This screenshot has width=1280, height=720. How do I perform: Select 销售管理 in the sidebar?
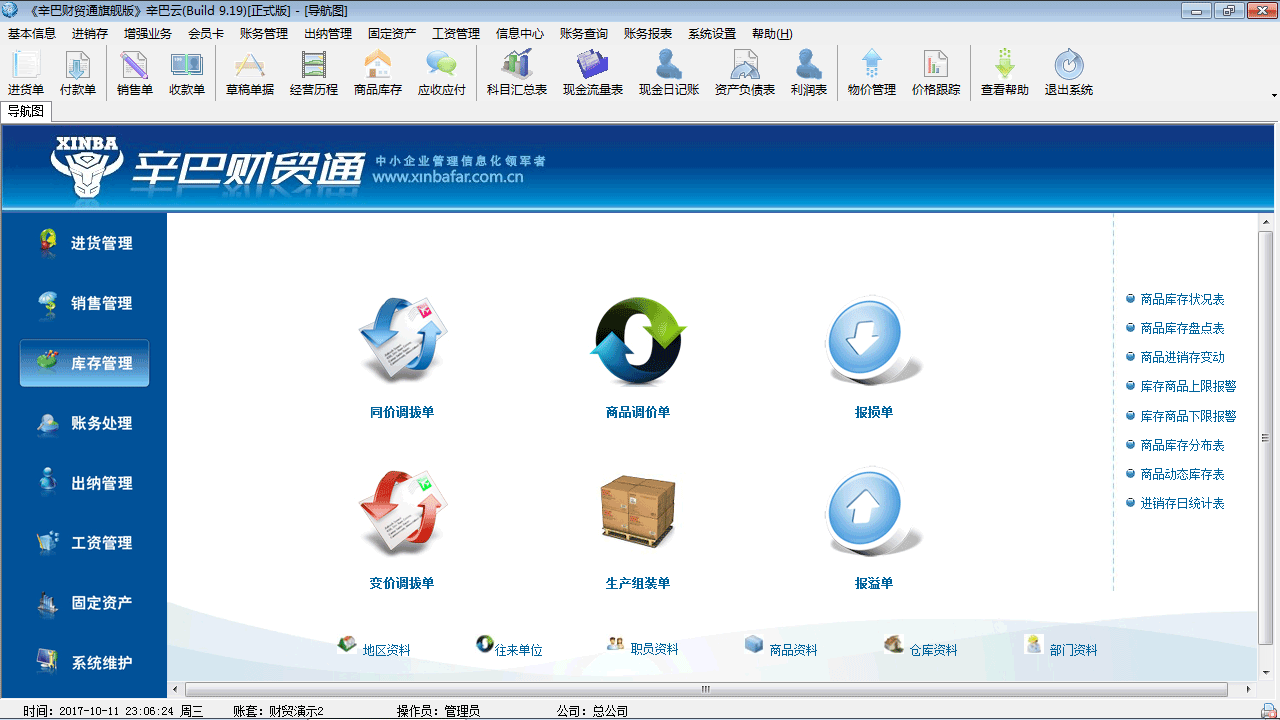pyautogui.click(x=85, y=303)
